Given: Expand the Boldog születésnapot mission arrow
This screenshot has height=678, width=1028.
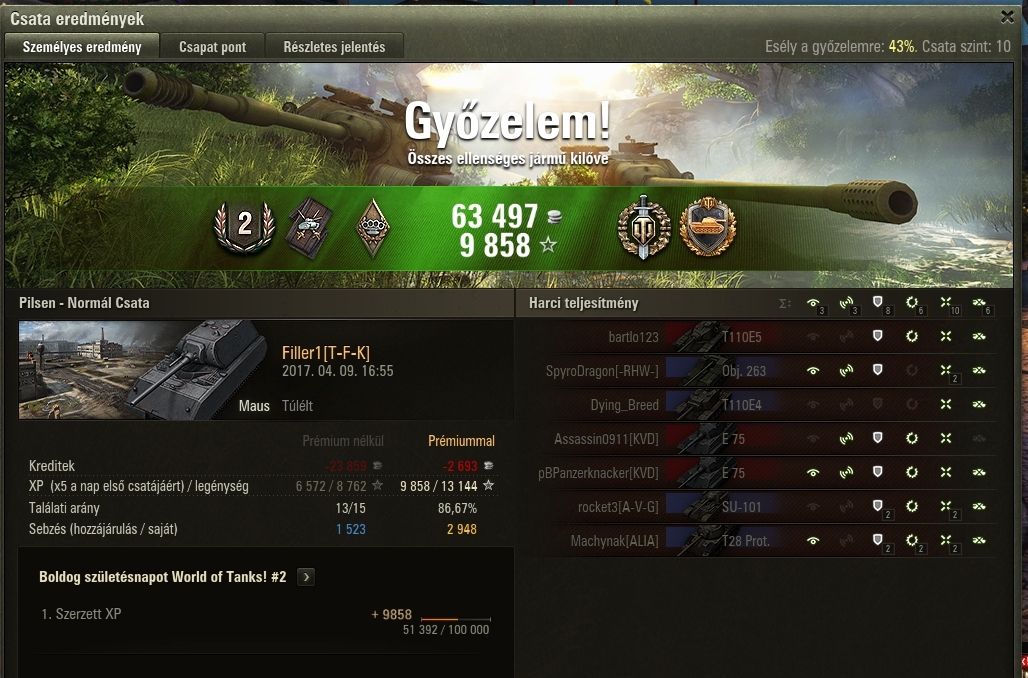Looking at the screenshot, I should point(306,577).
